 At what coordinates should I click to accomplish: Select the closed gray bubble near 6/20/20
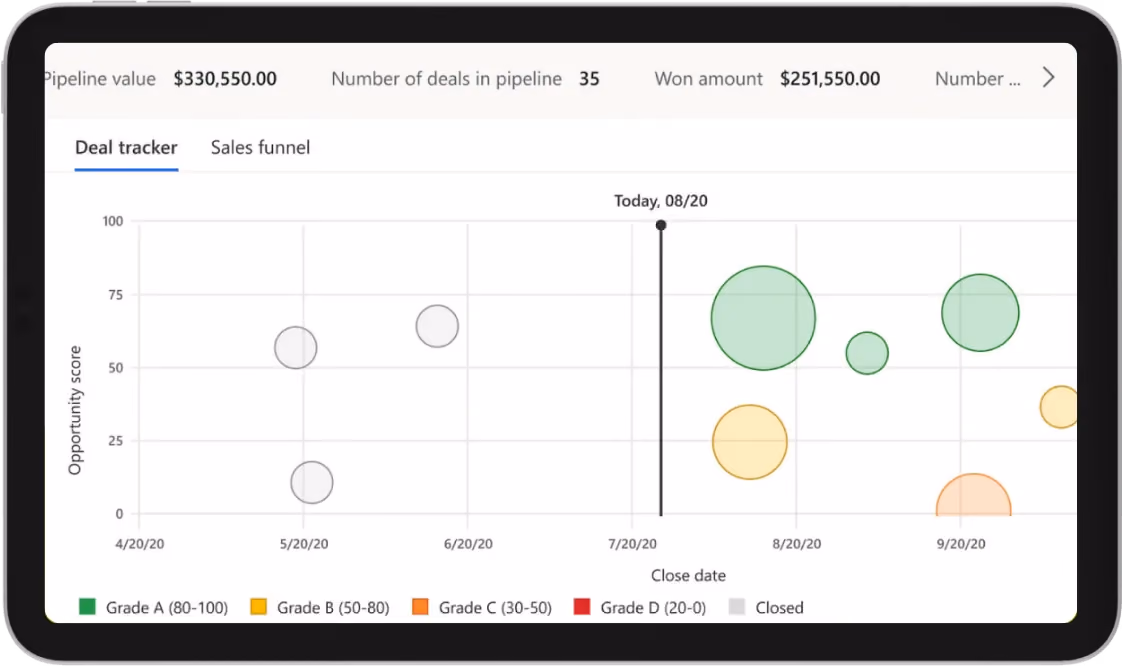pyautogui.click(x=436, y=326)
